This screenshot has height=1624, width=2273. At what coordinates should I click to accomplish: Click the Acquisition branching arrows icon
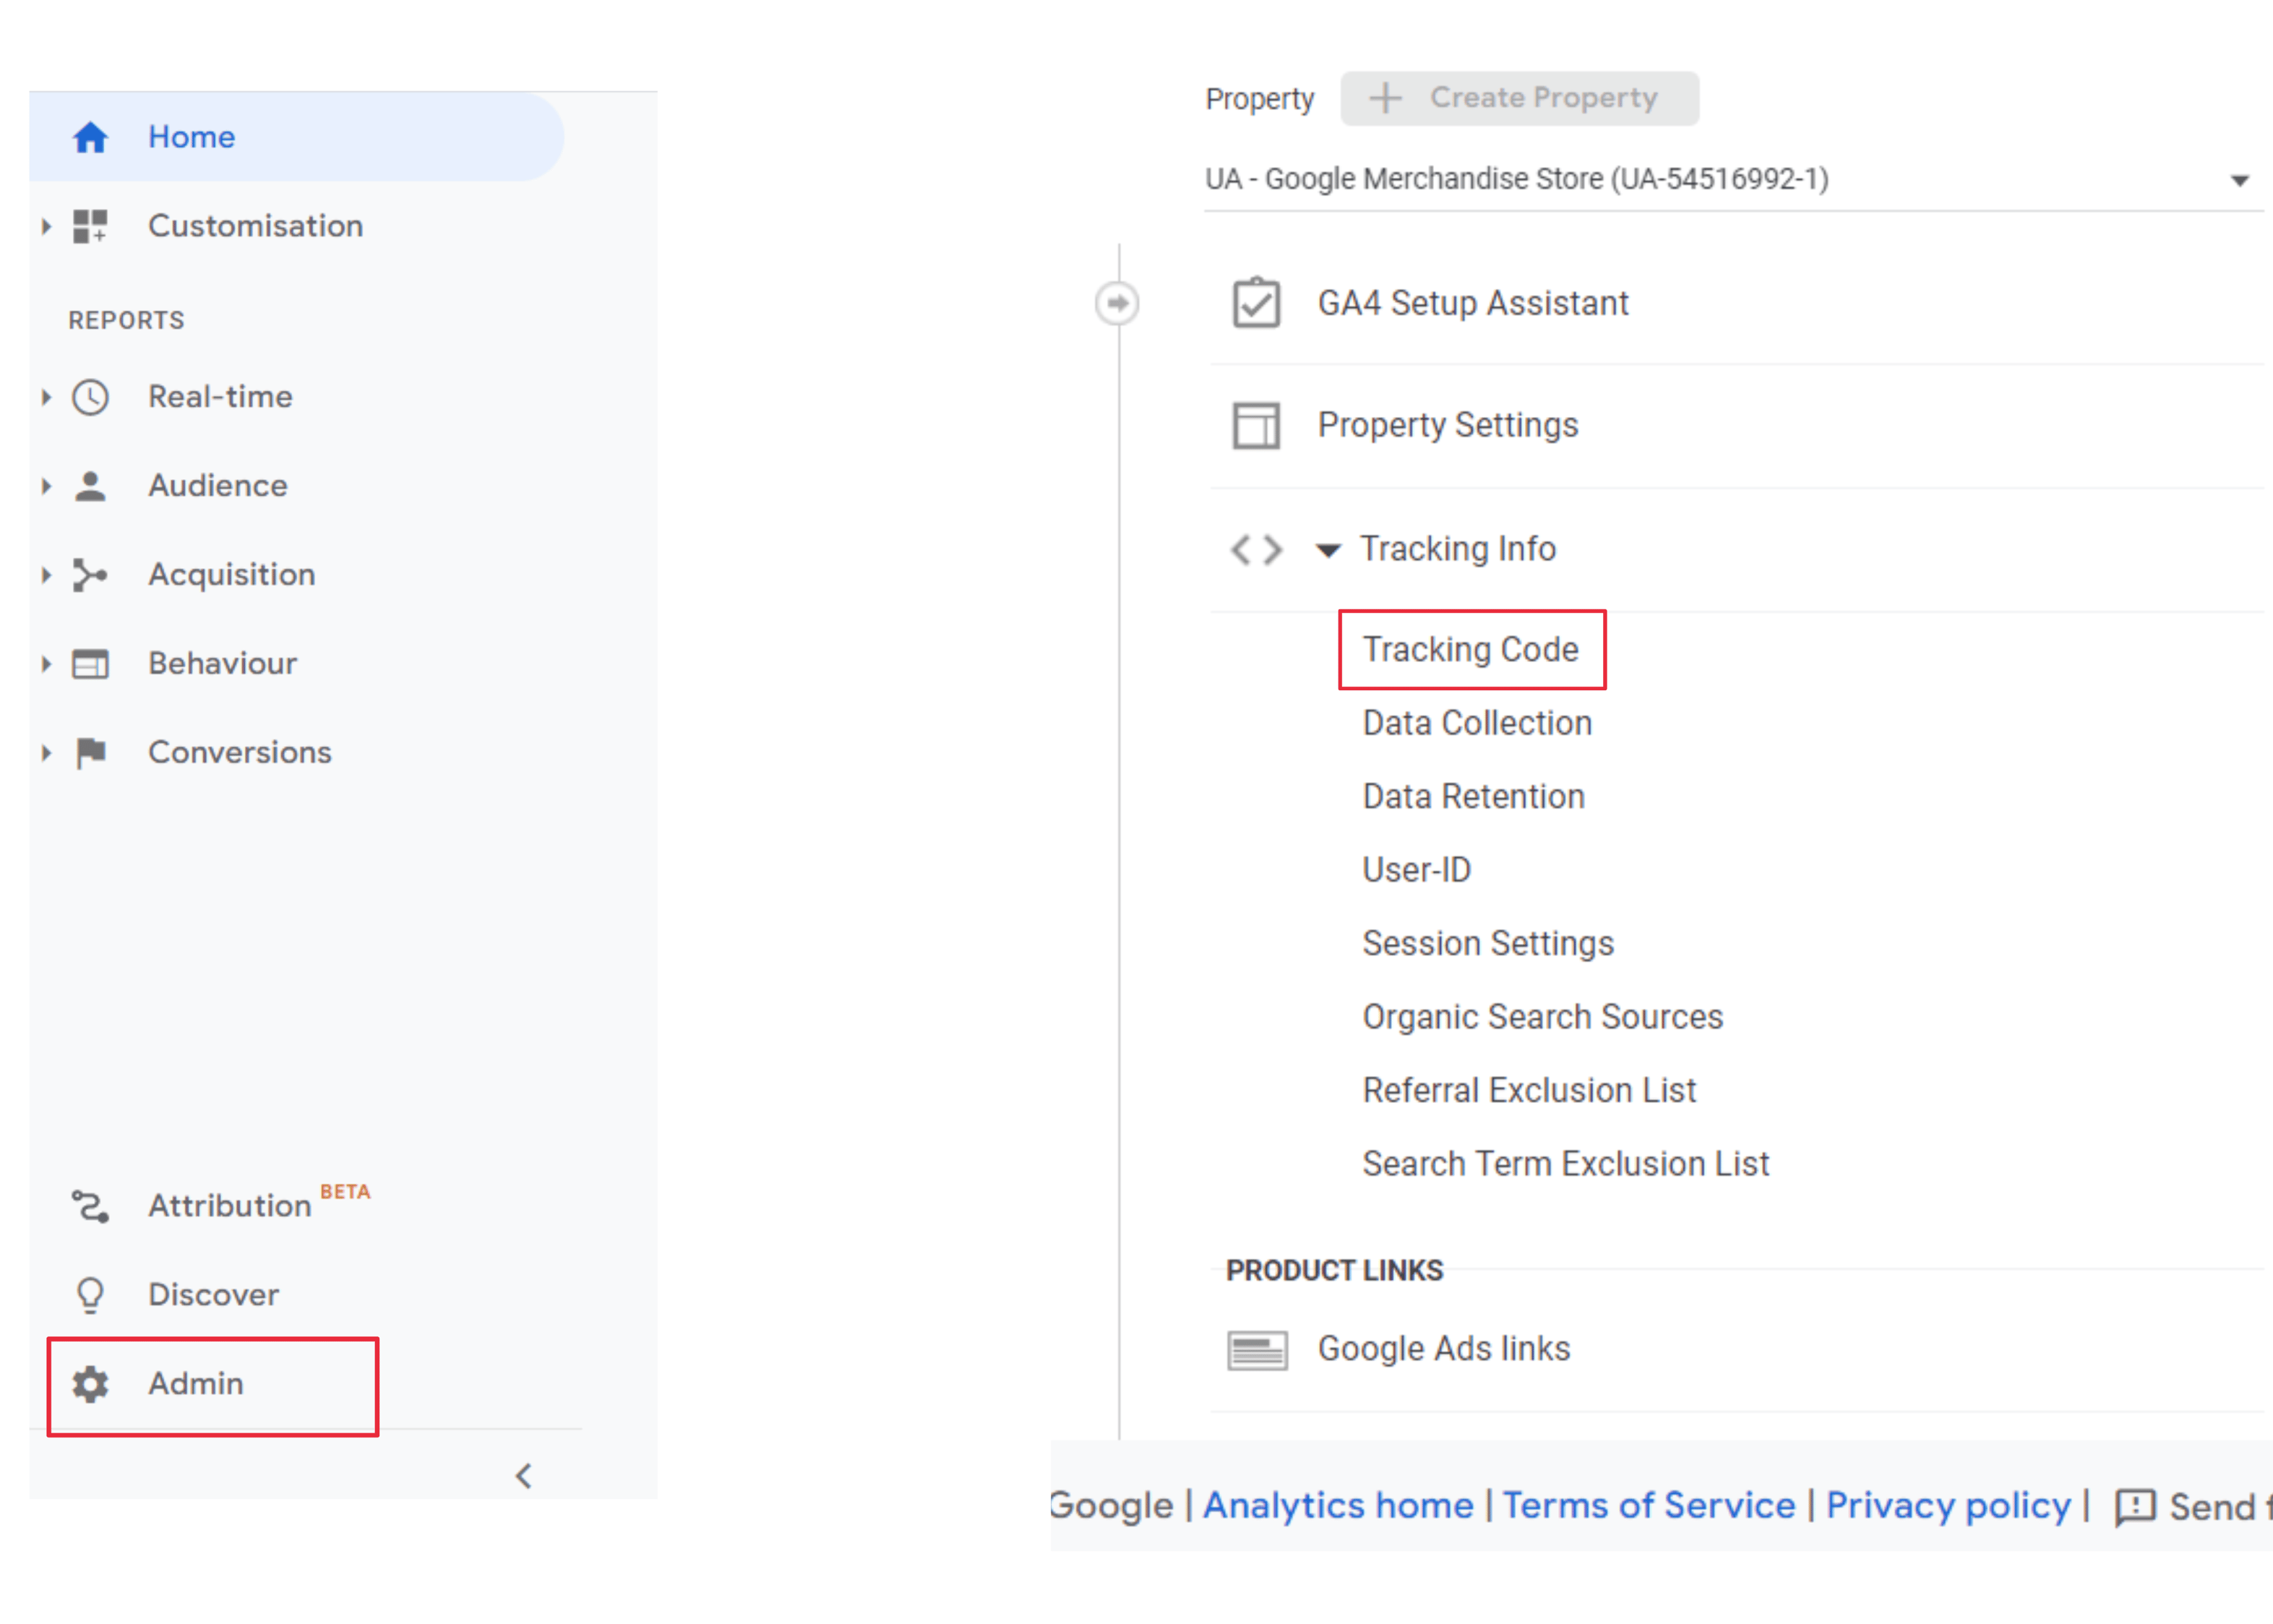tap(90, 575)
